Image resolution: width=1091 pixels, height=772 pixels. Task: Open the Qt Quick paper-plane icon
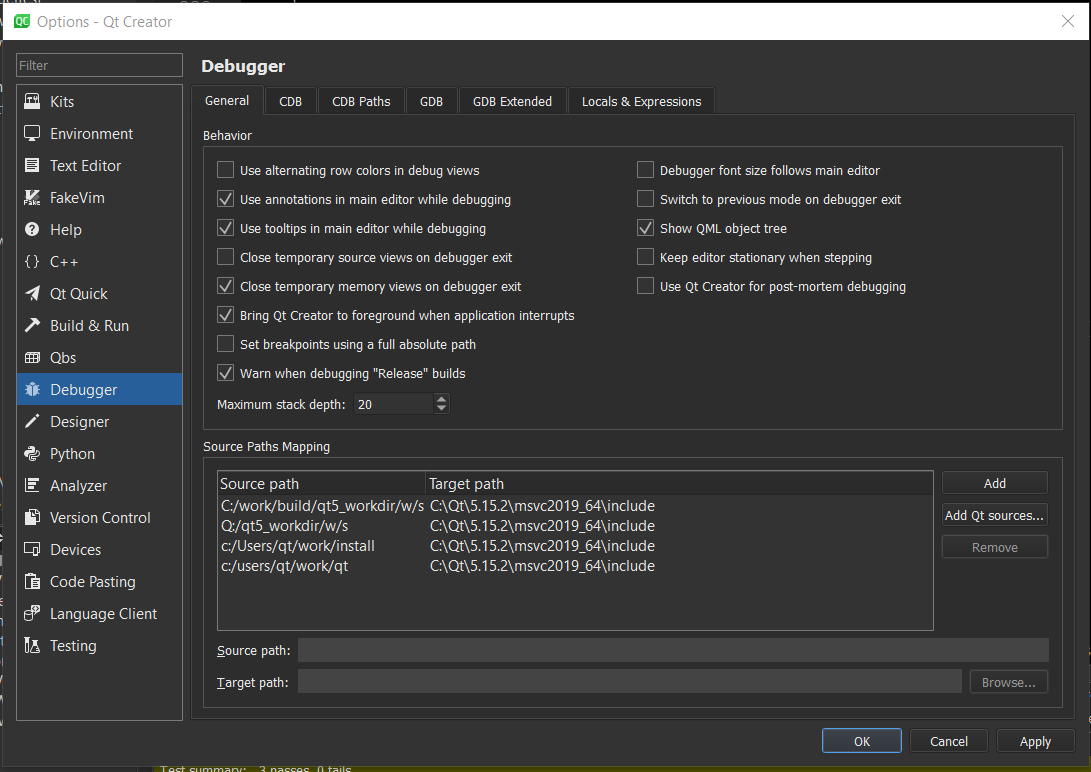32,293
